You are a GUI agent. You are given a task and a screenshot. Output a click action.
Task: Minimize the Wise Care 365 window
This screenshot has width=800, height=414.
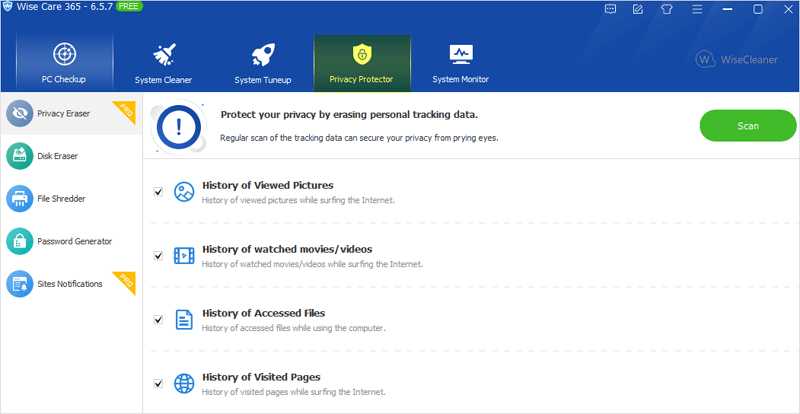[x=728, y=9]
